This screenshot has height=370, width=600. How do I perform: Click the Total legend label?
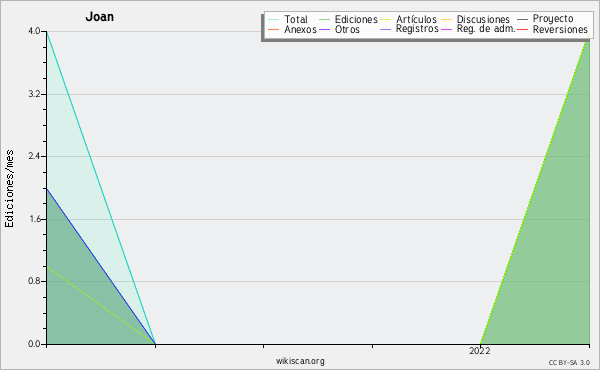pos(296,19)
